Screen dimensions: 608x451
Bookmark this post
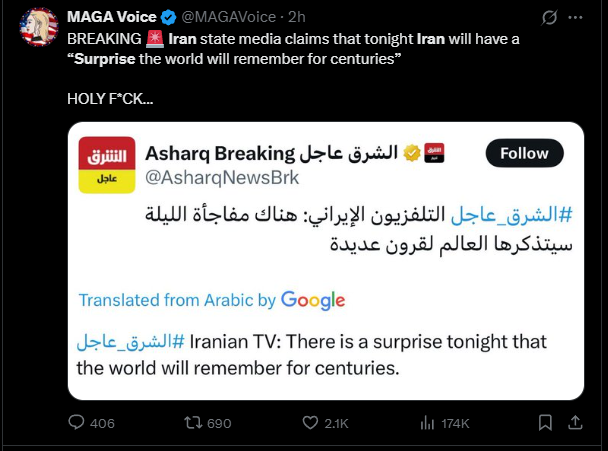click(545, 422)
